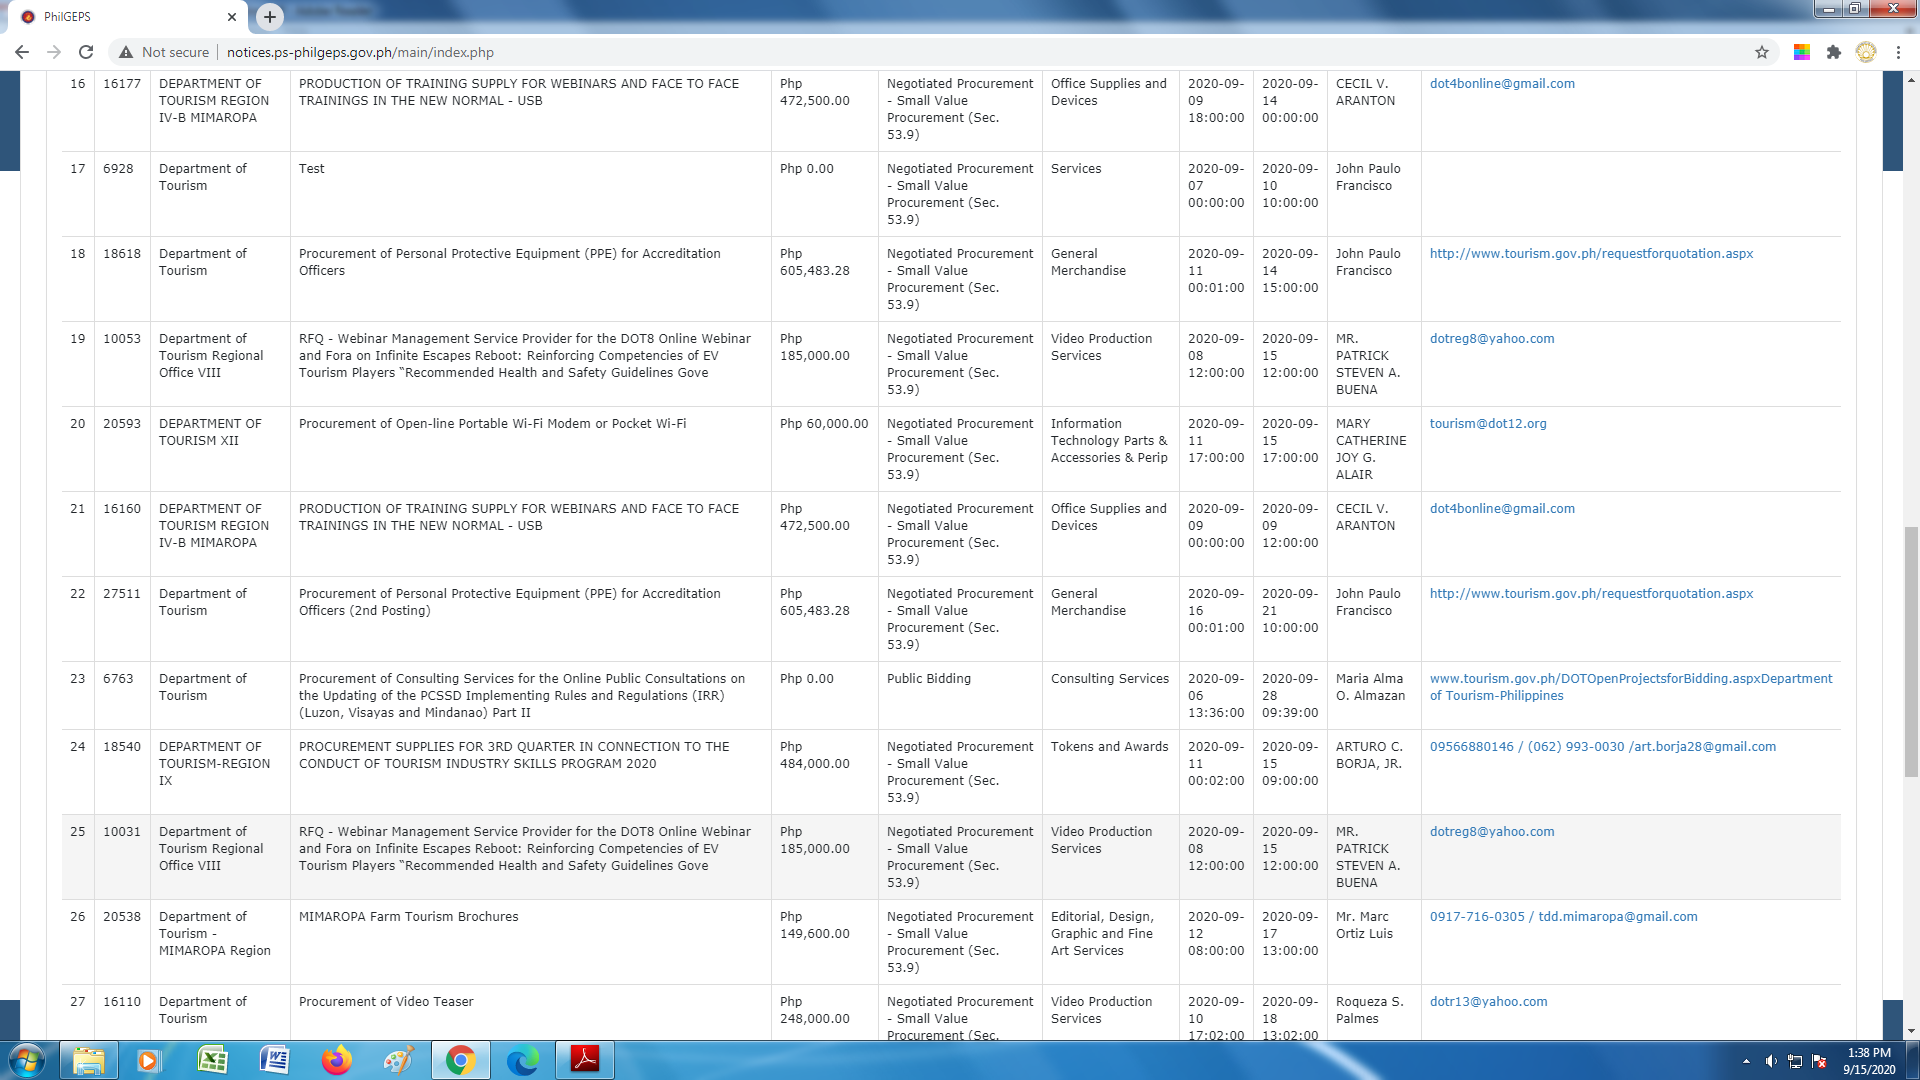Open art.borja28@gmail.com contact link

tap(1603, 747)
